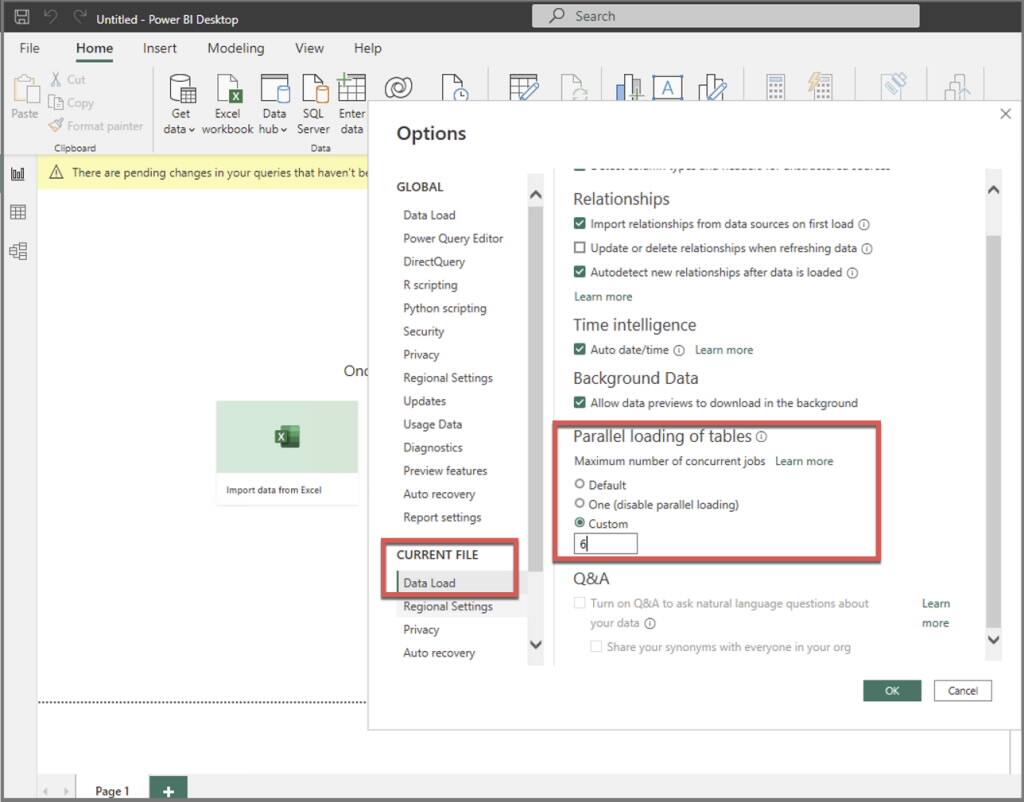This screenshot has width=1024, height=802.
Task: Click the Enter data icon
Action: click(352, 97)
